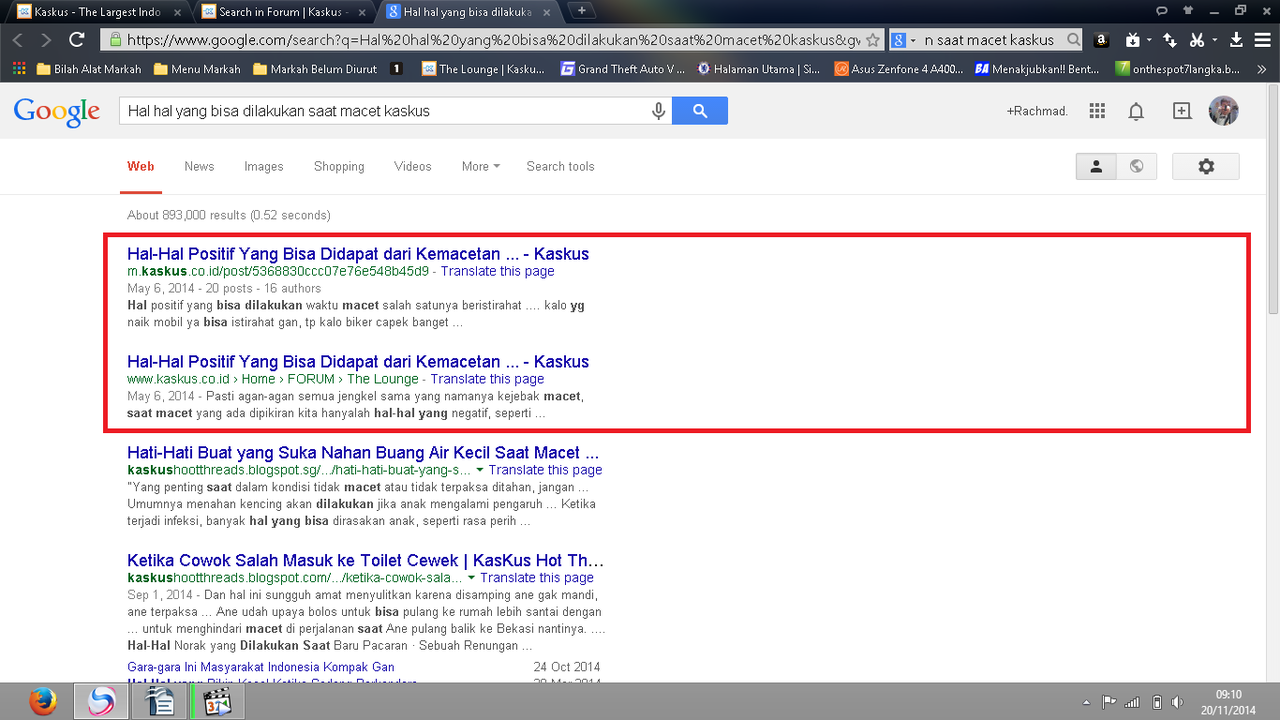
Task: Open +Rachmad profile link
Action: coord(1037,111)
